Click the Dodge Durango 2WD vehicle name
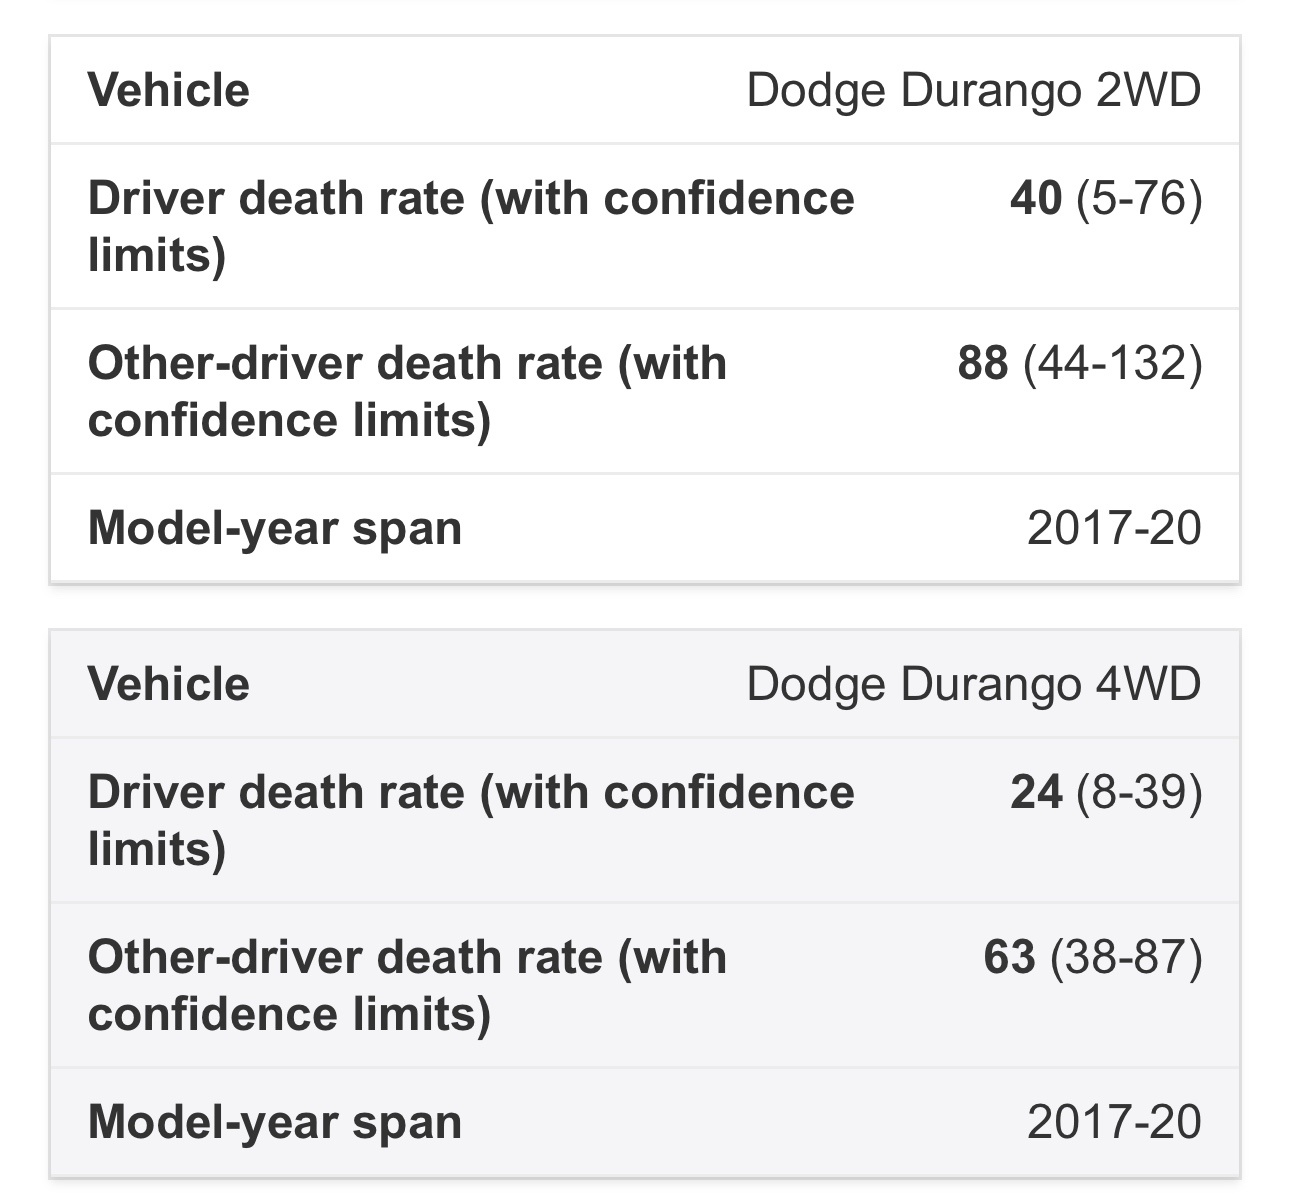This screenshot has height=1203, width=1290. (973, 91)
